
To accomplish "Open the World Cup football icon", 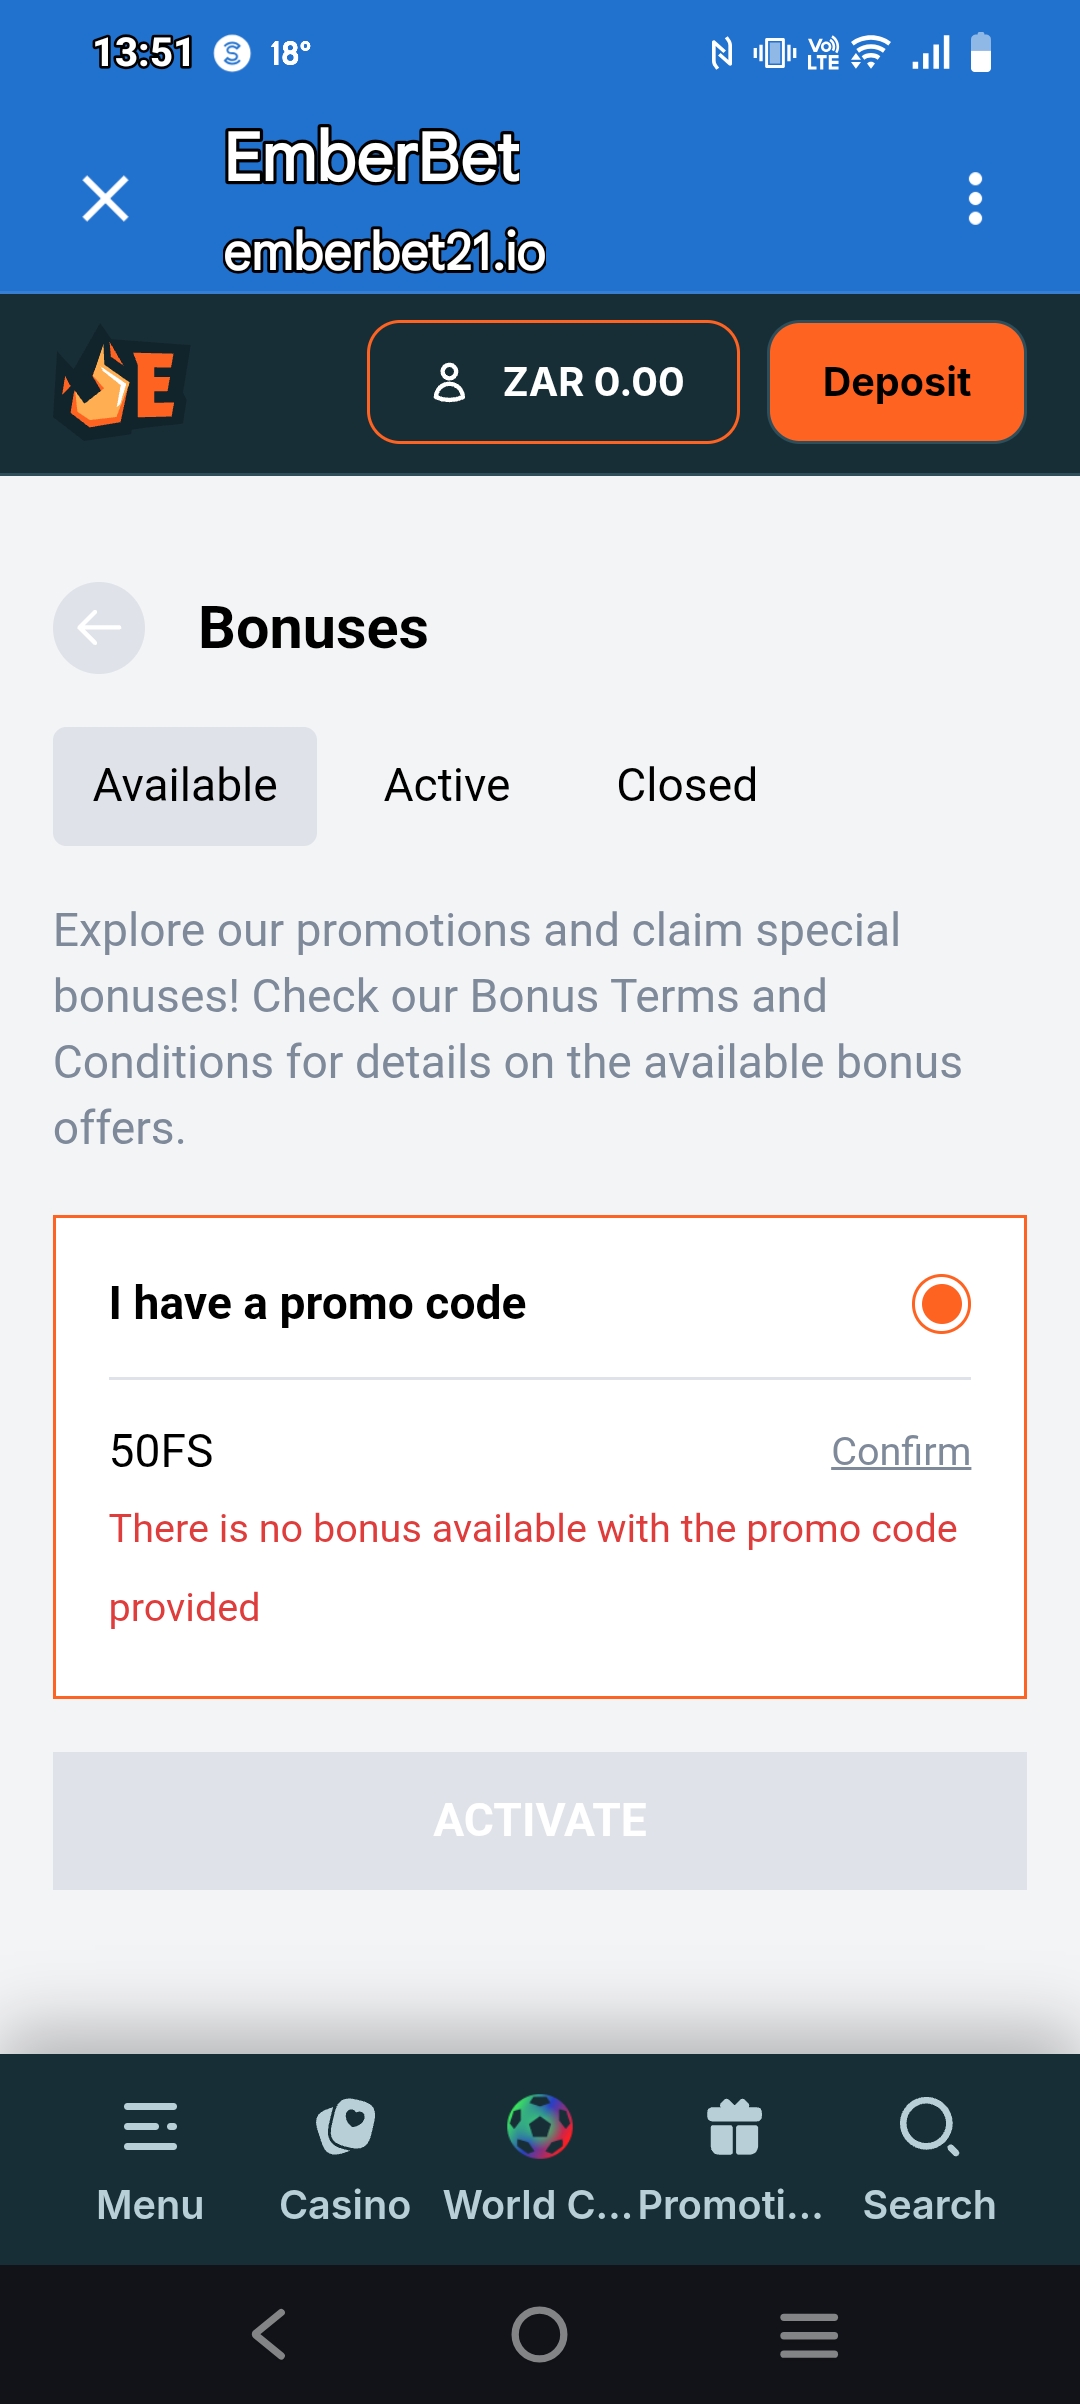I will pos(540,2127).
